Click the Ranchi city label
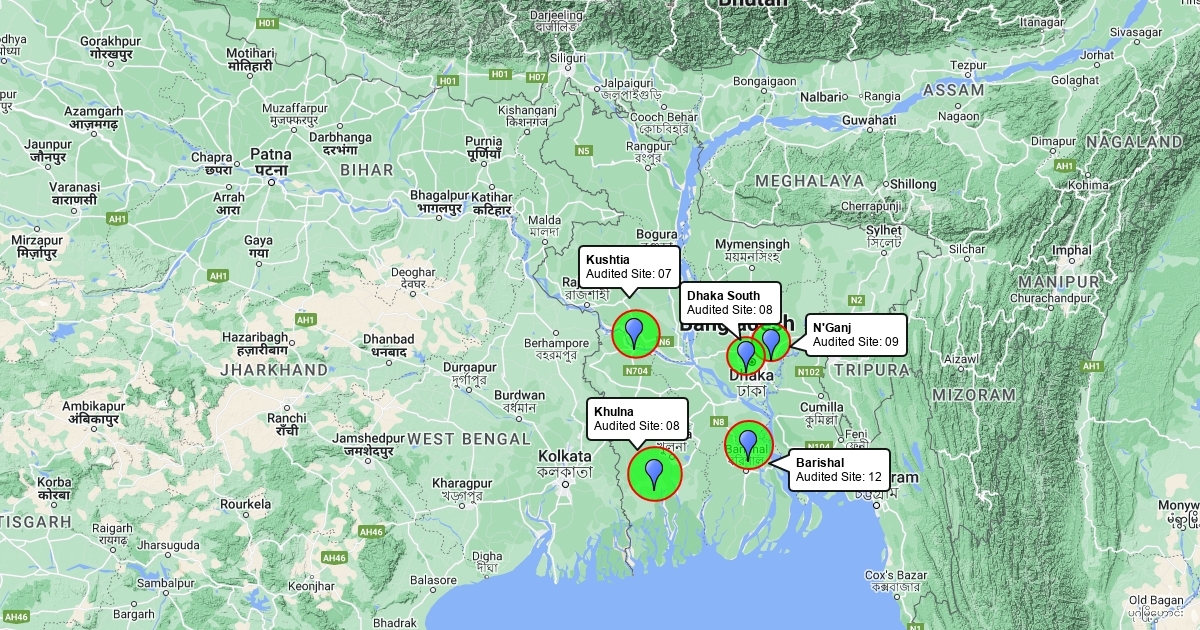Image resolution: width=1200 pixels, height=630 pixels. [288, 416]
